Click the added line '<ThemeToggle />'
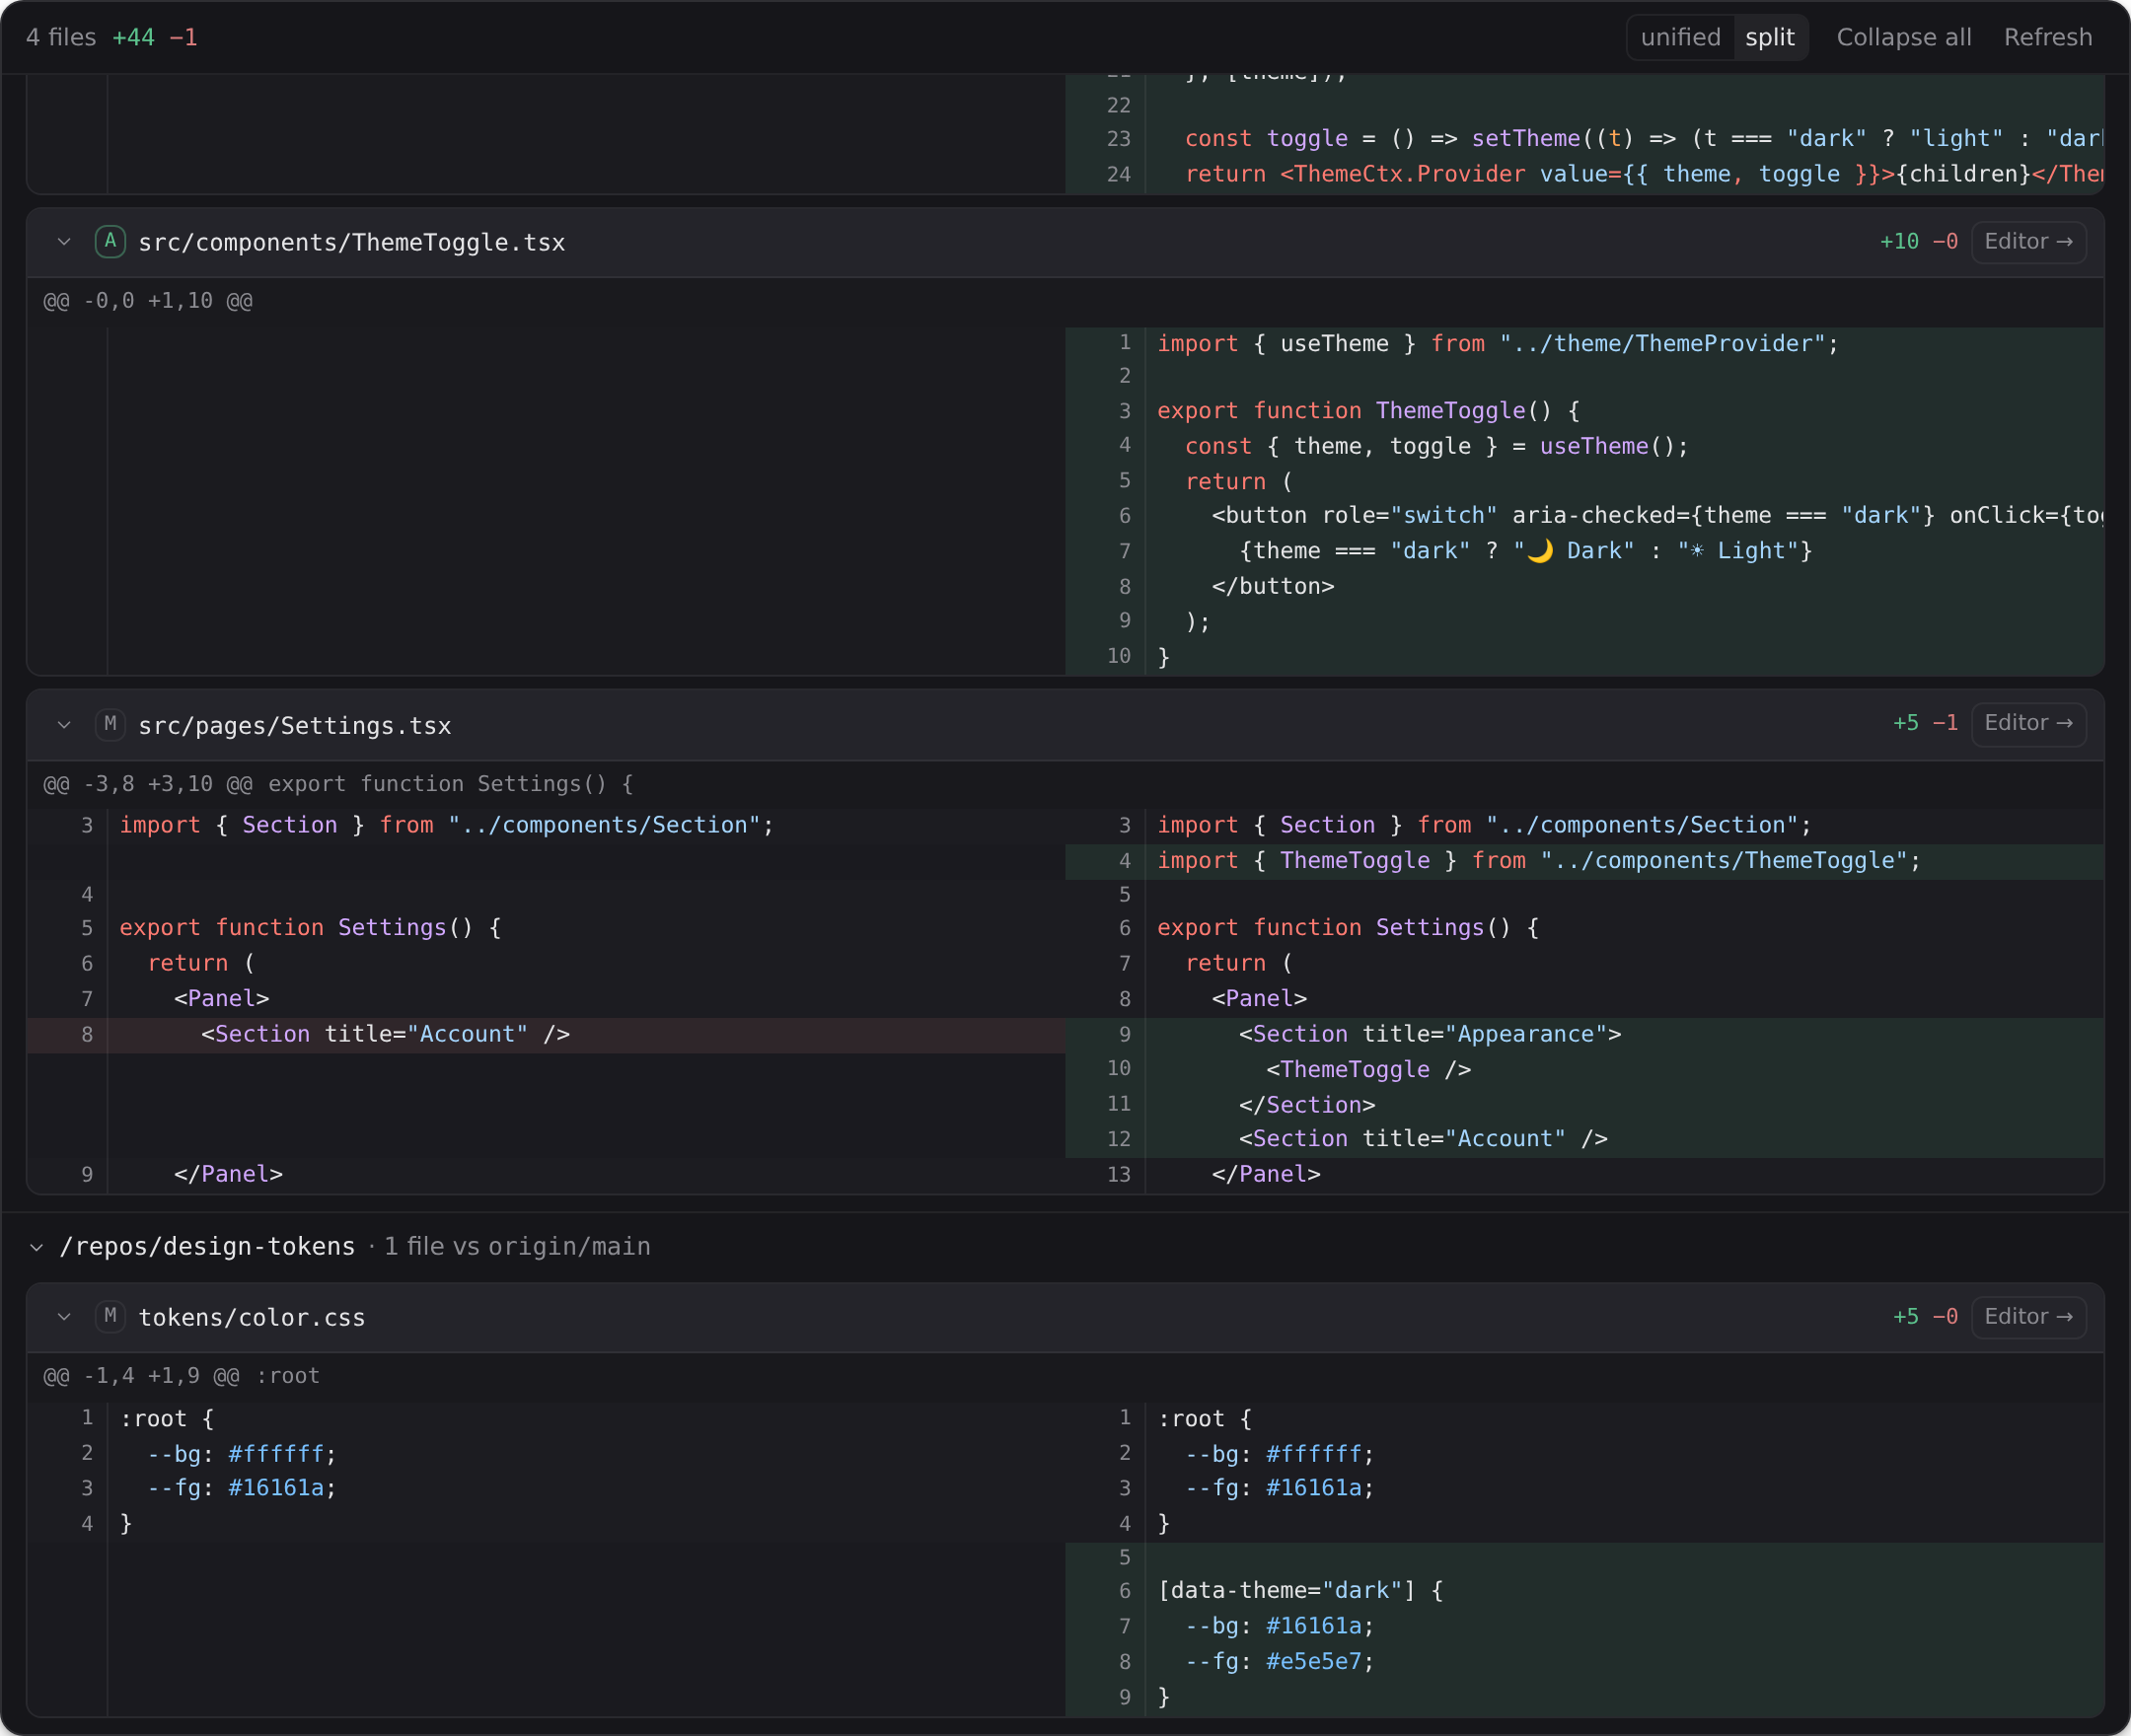2131x1736 pixels. coord(1584,1070)
